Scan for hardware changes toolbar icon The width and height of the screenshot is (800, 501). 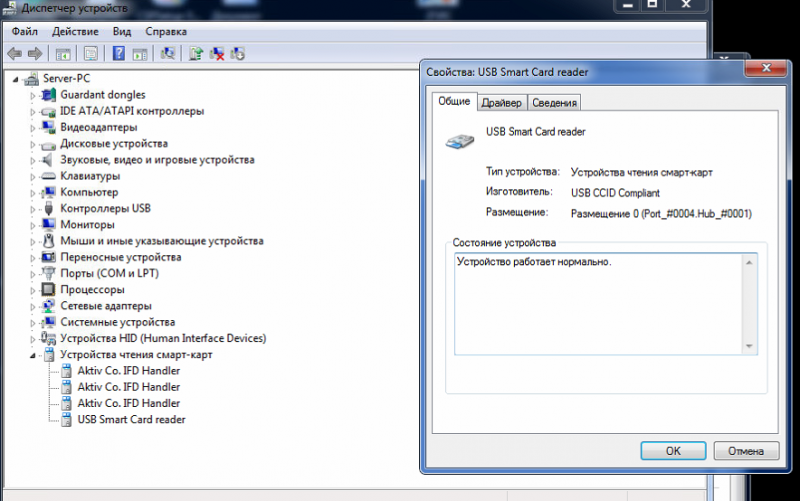point(168,53)
